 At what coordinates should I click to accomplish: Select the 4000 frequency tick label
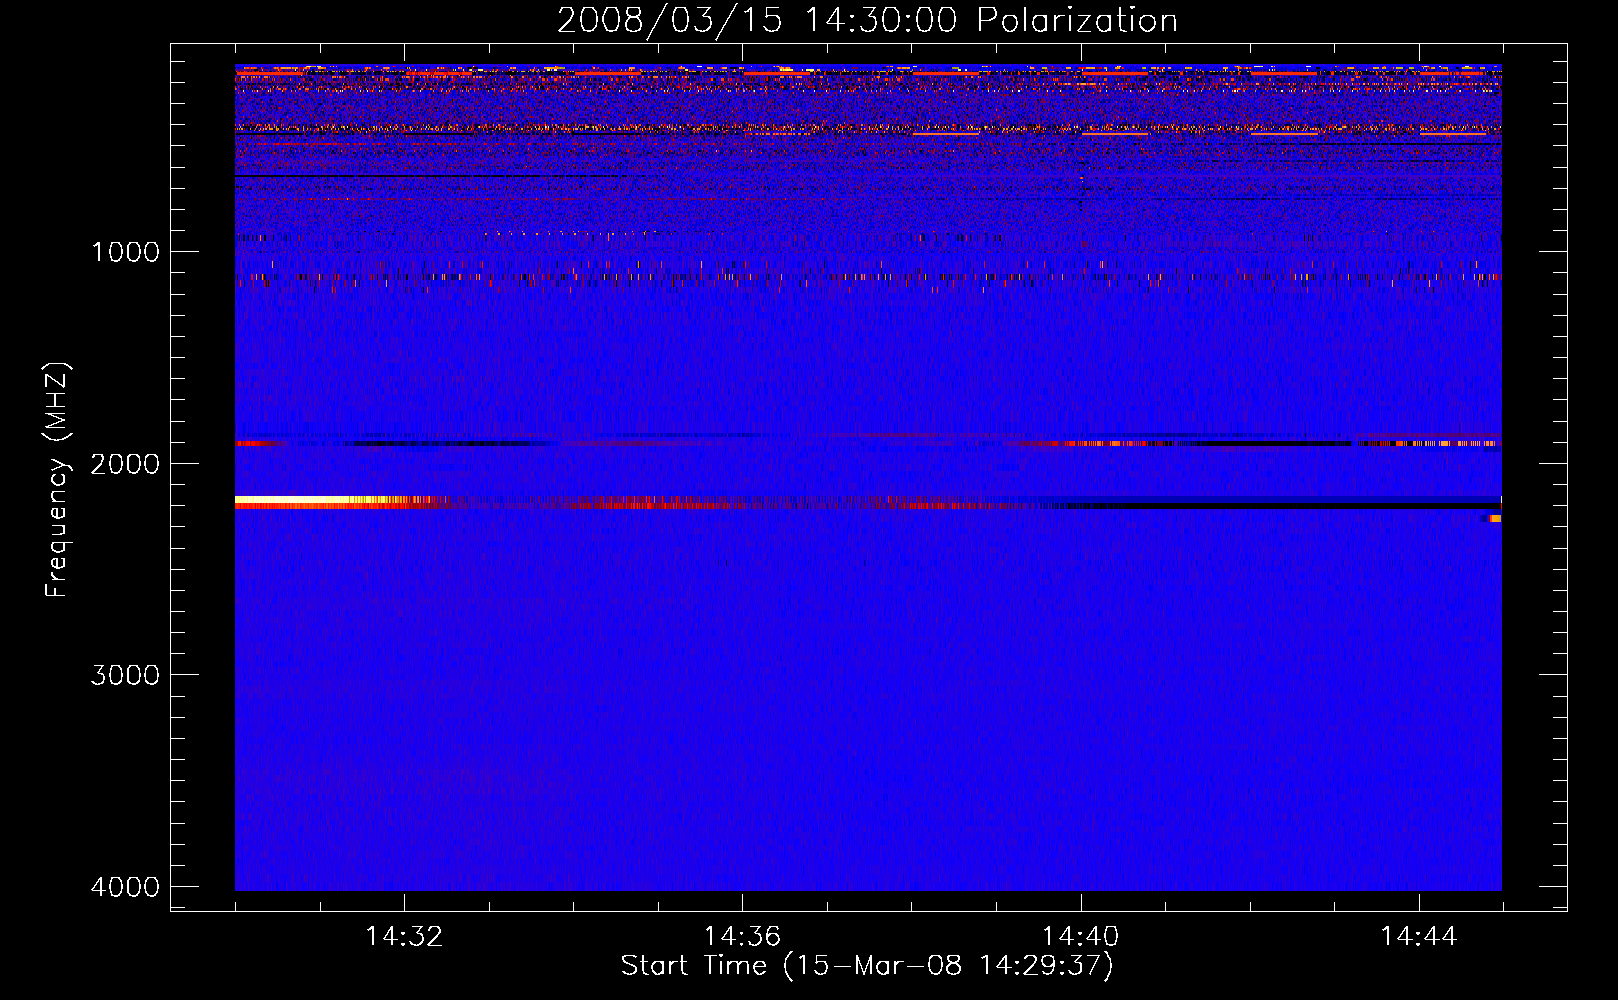pyautogui.click(x=125, y=887)
